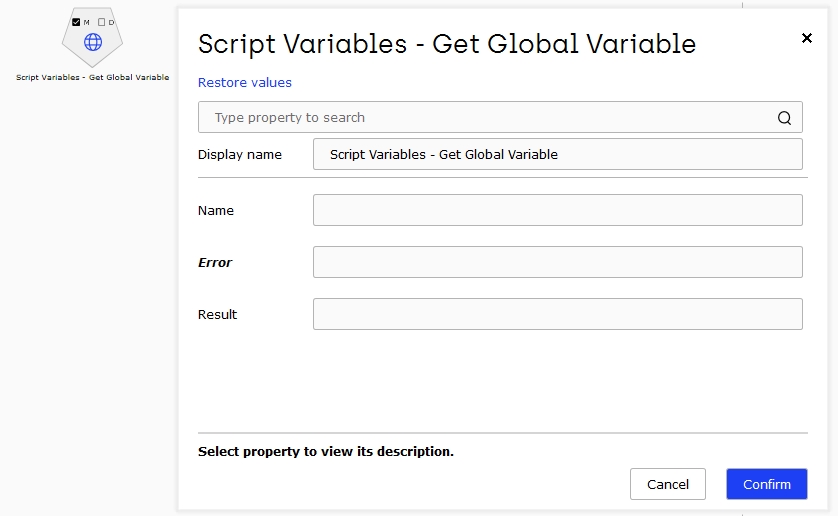Click the Cancel button
Image resolution: width=838 pixels, height=516 pixels.
(668, 484)
